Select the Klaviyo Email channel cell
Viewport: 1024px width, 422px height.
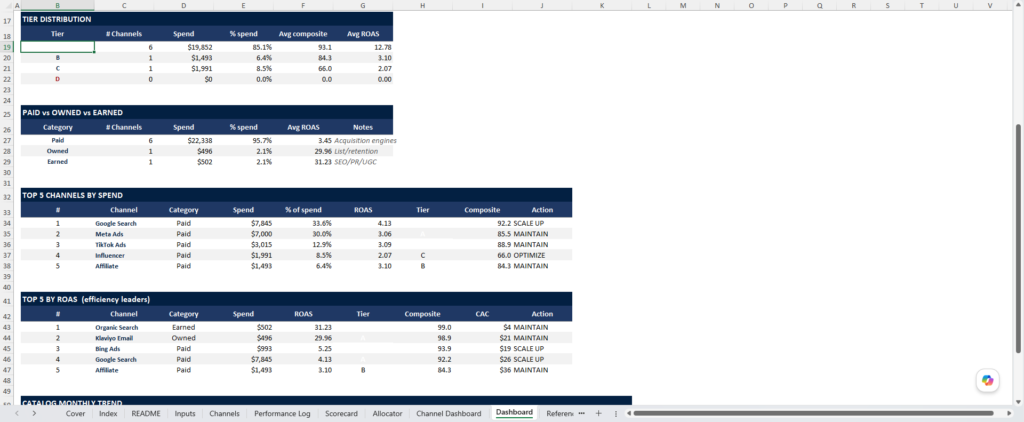[x=124, y=338]
